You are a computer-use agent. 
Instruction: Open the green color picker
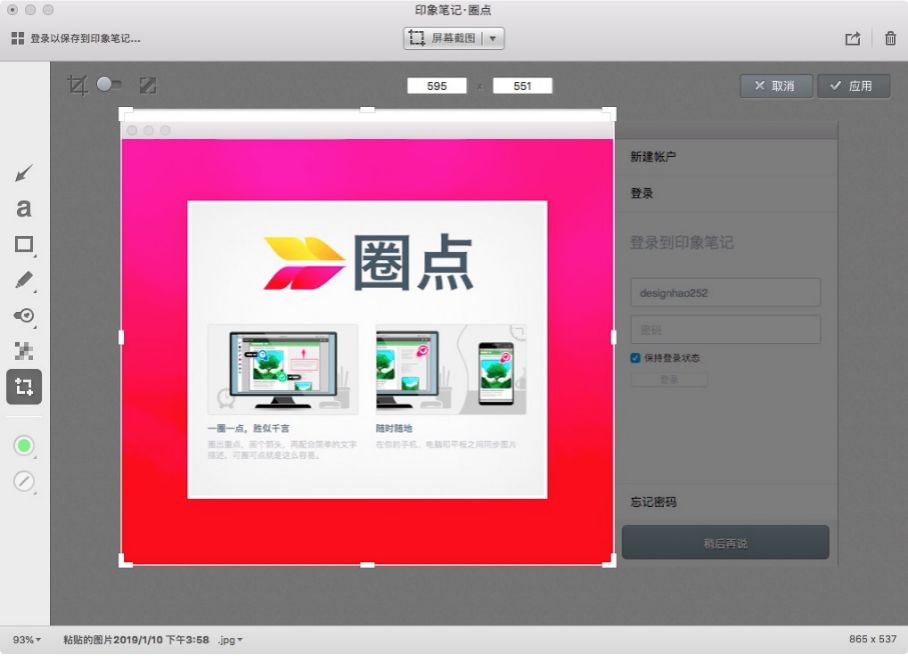24,445
